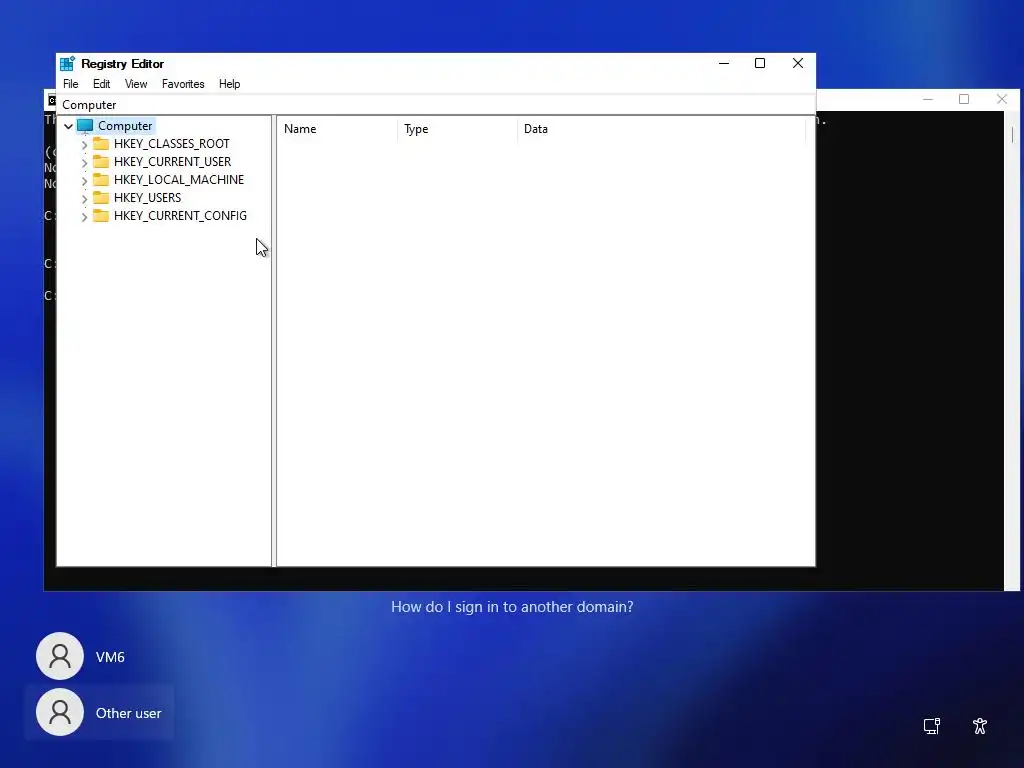1024x768 pixels.
Task: Open the Help menu
Action: [229, 84]
